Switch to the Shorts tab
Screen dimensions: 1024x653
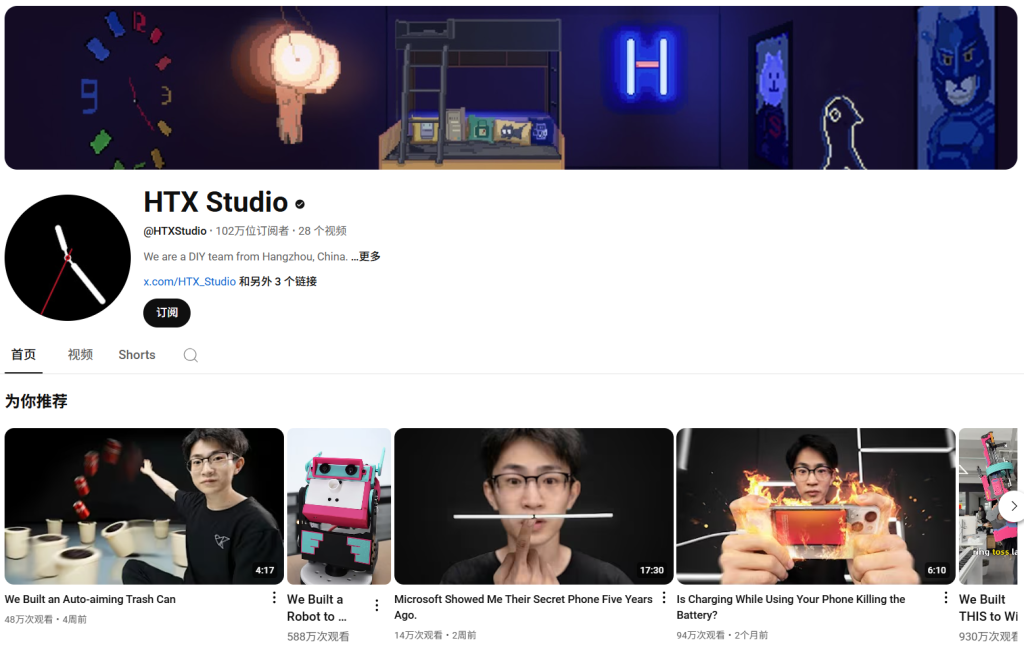136,355
